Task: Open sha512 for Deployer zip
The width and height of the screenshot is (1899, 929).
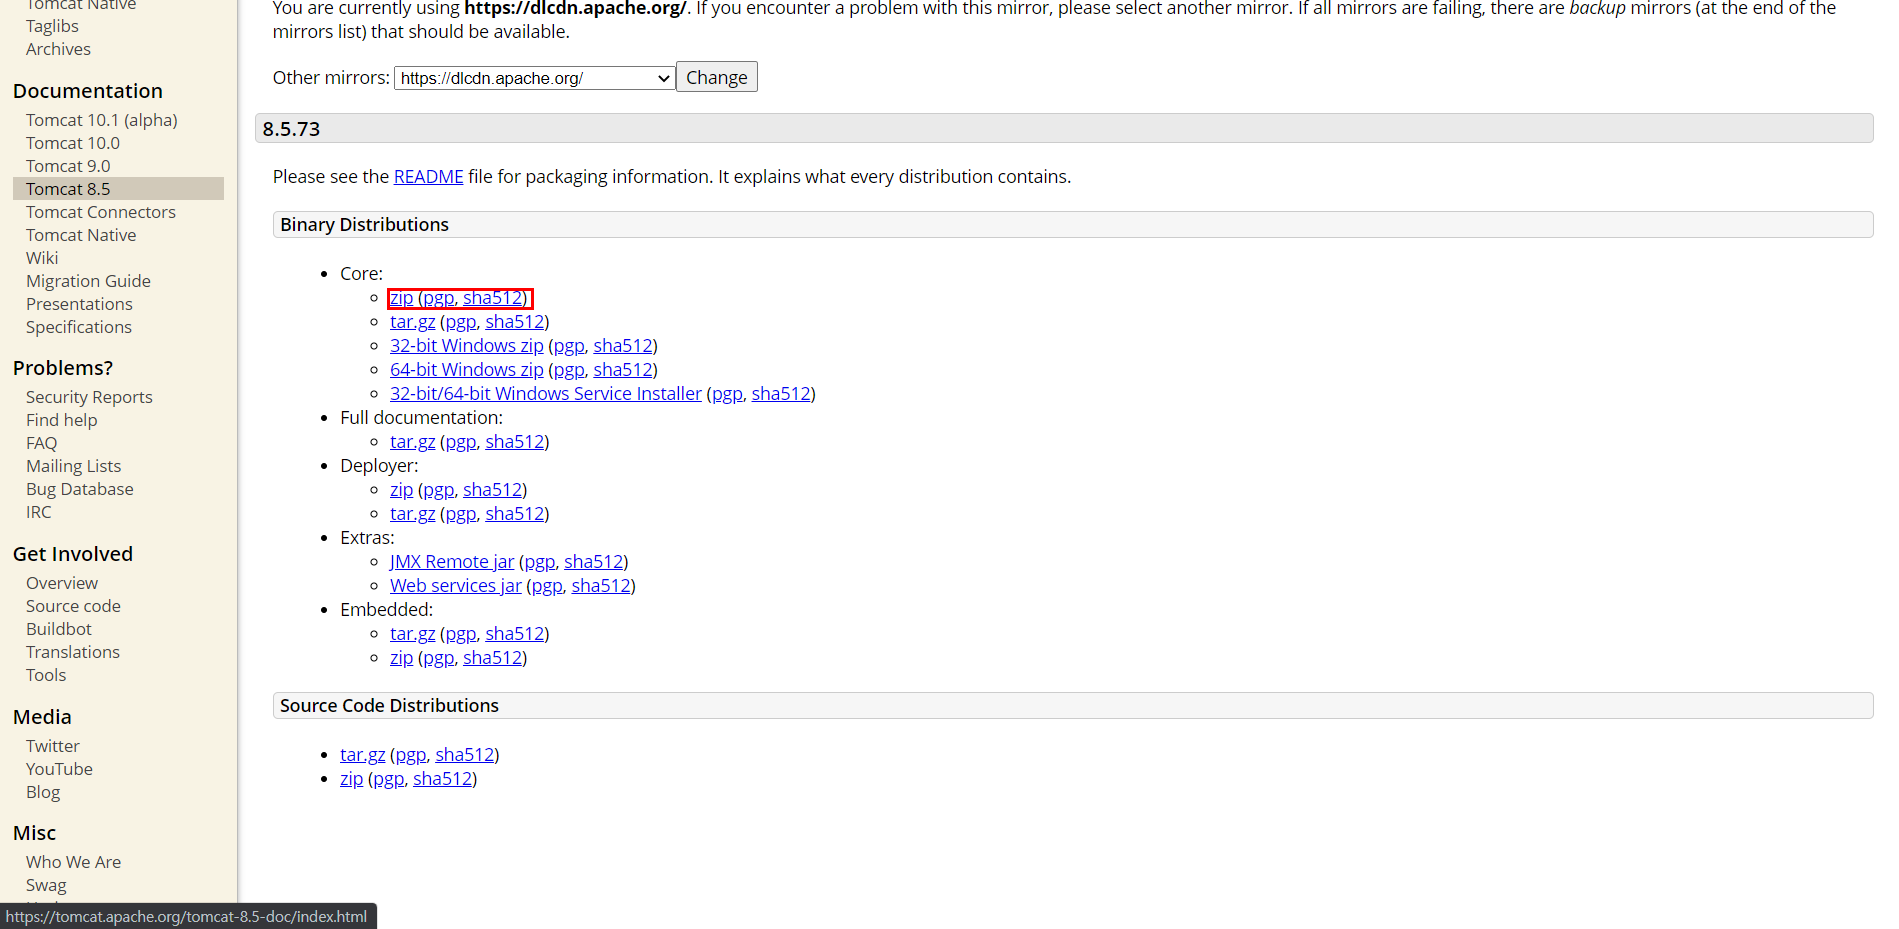Action: (x=492, y=490)
